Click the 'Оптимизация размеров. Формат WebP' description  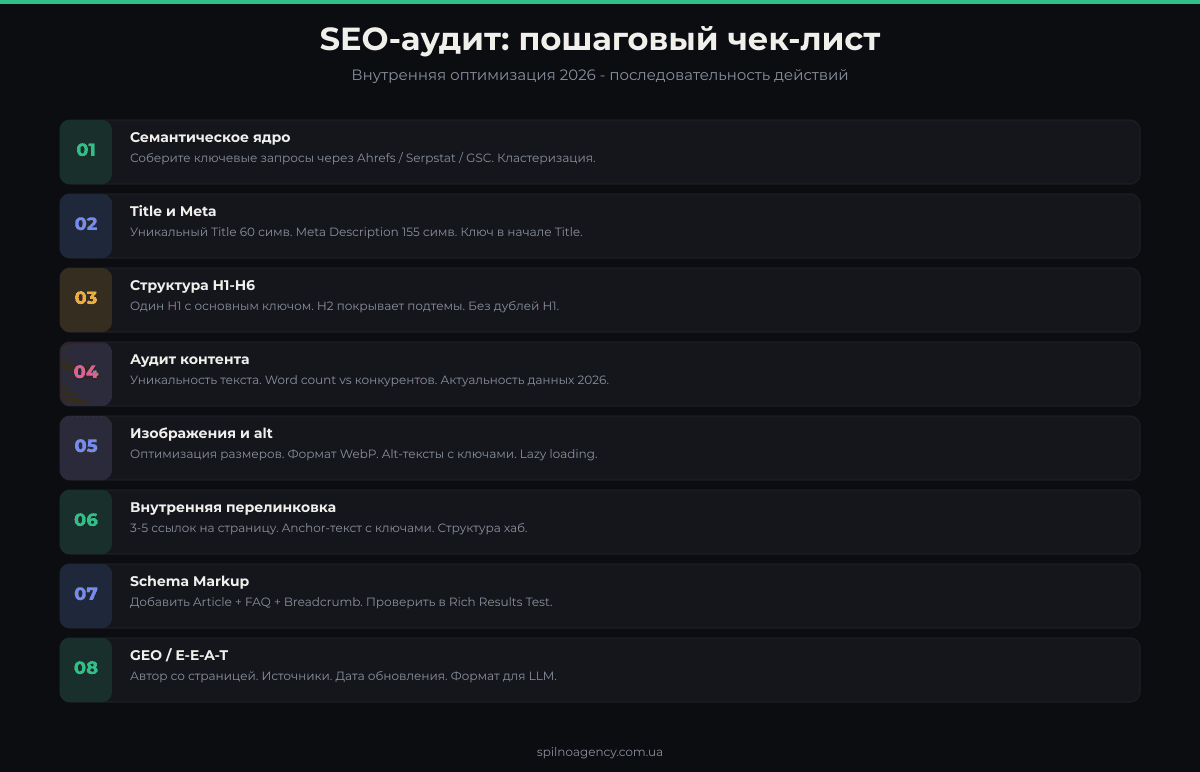pos(363,454)
